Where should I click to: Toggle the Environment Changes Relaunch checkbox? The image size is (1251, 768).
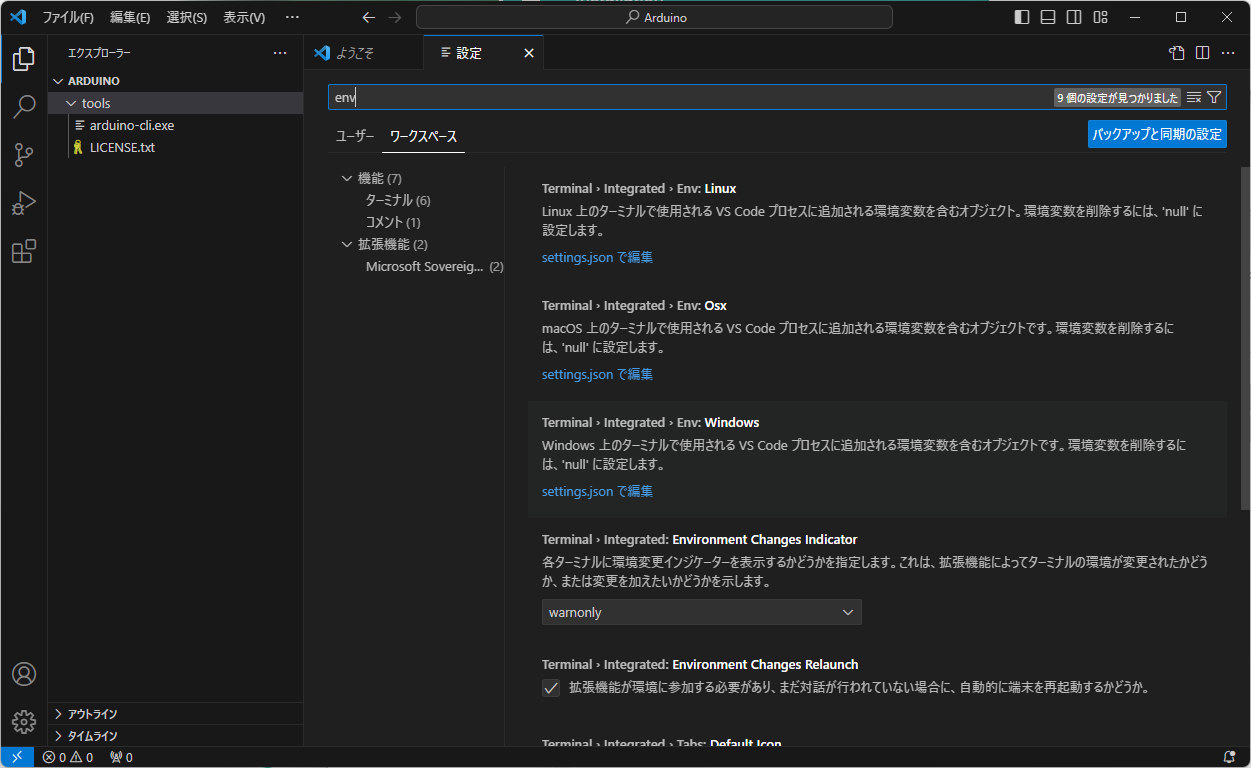click(x=551, y=687)
